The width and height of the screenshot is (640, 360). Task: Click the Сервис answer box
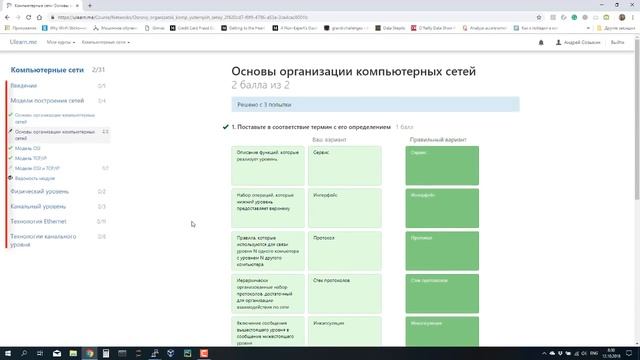point(345,166)
